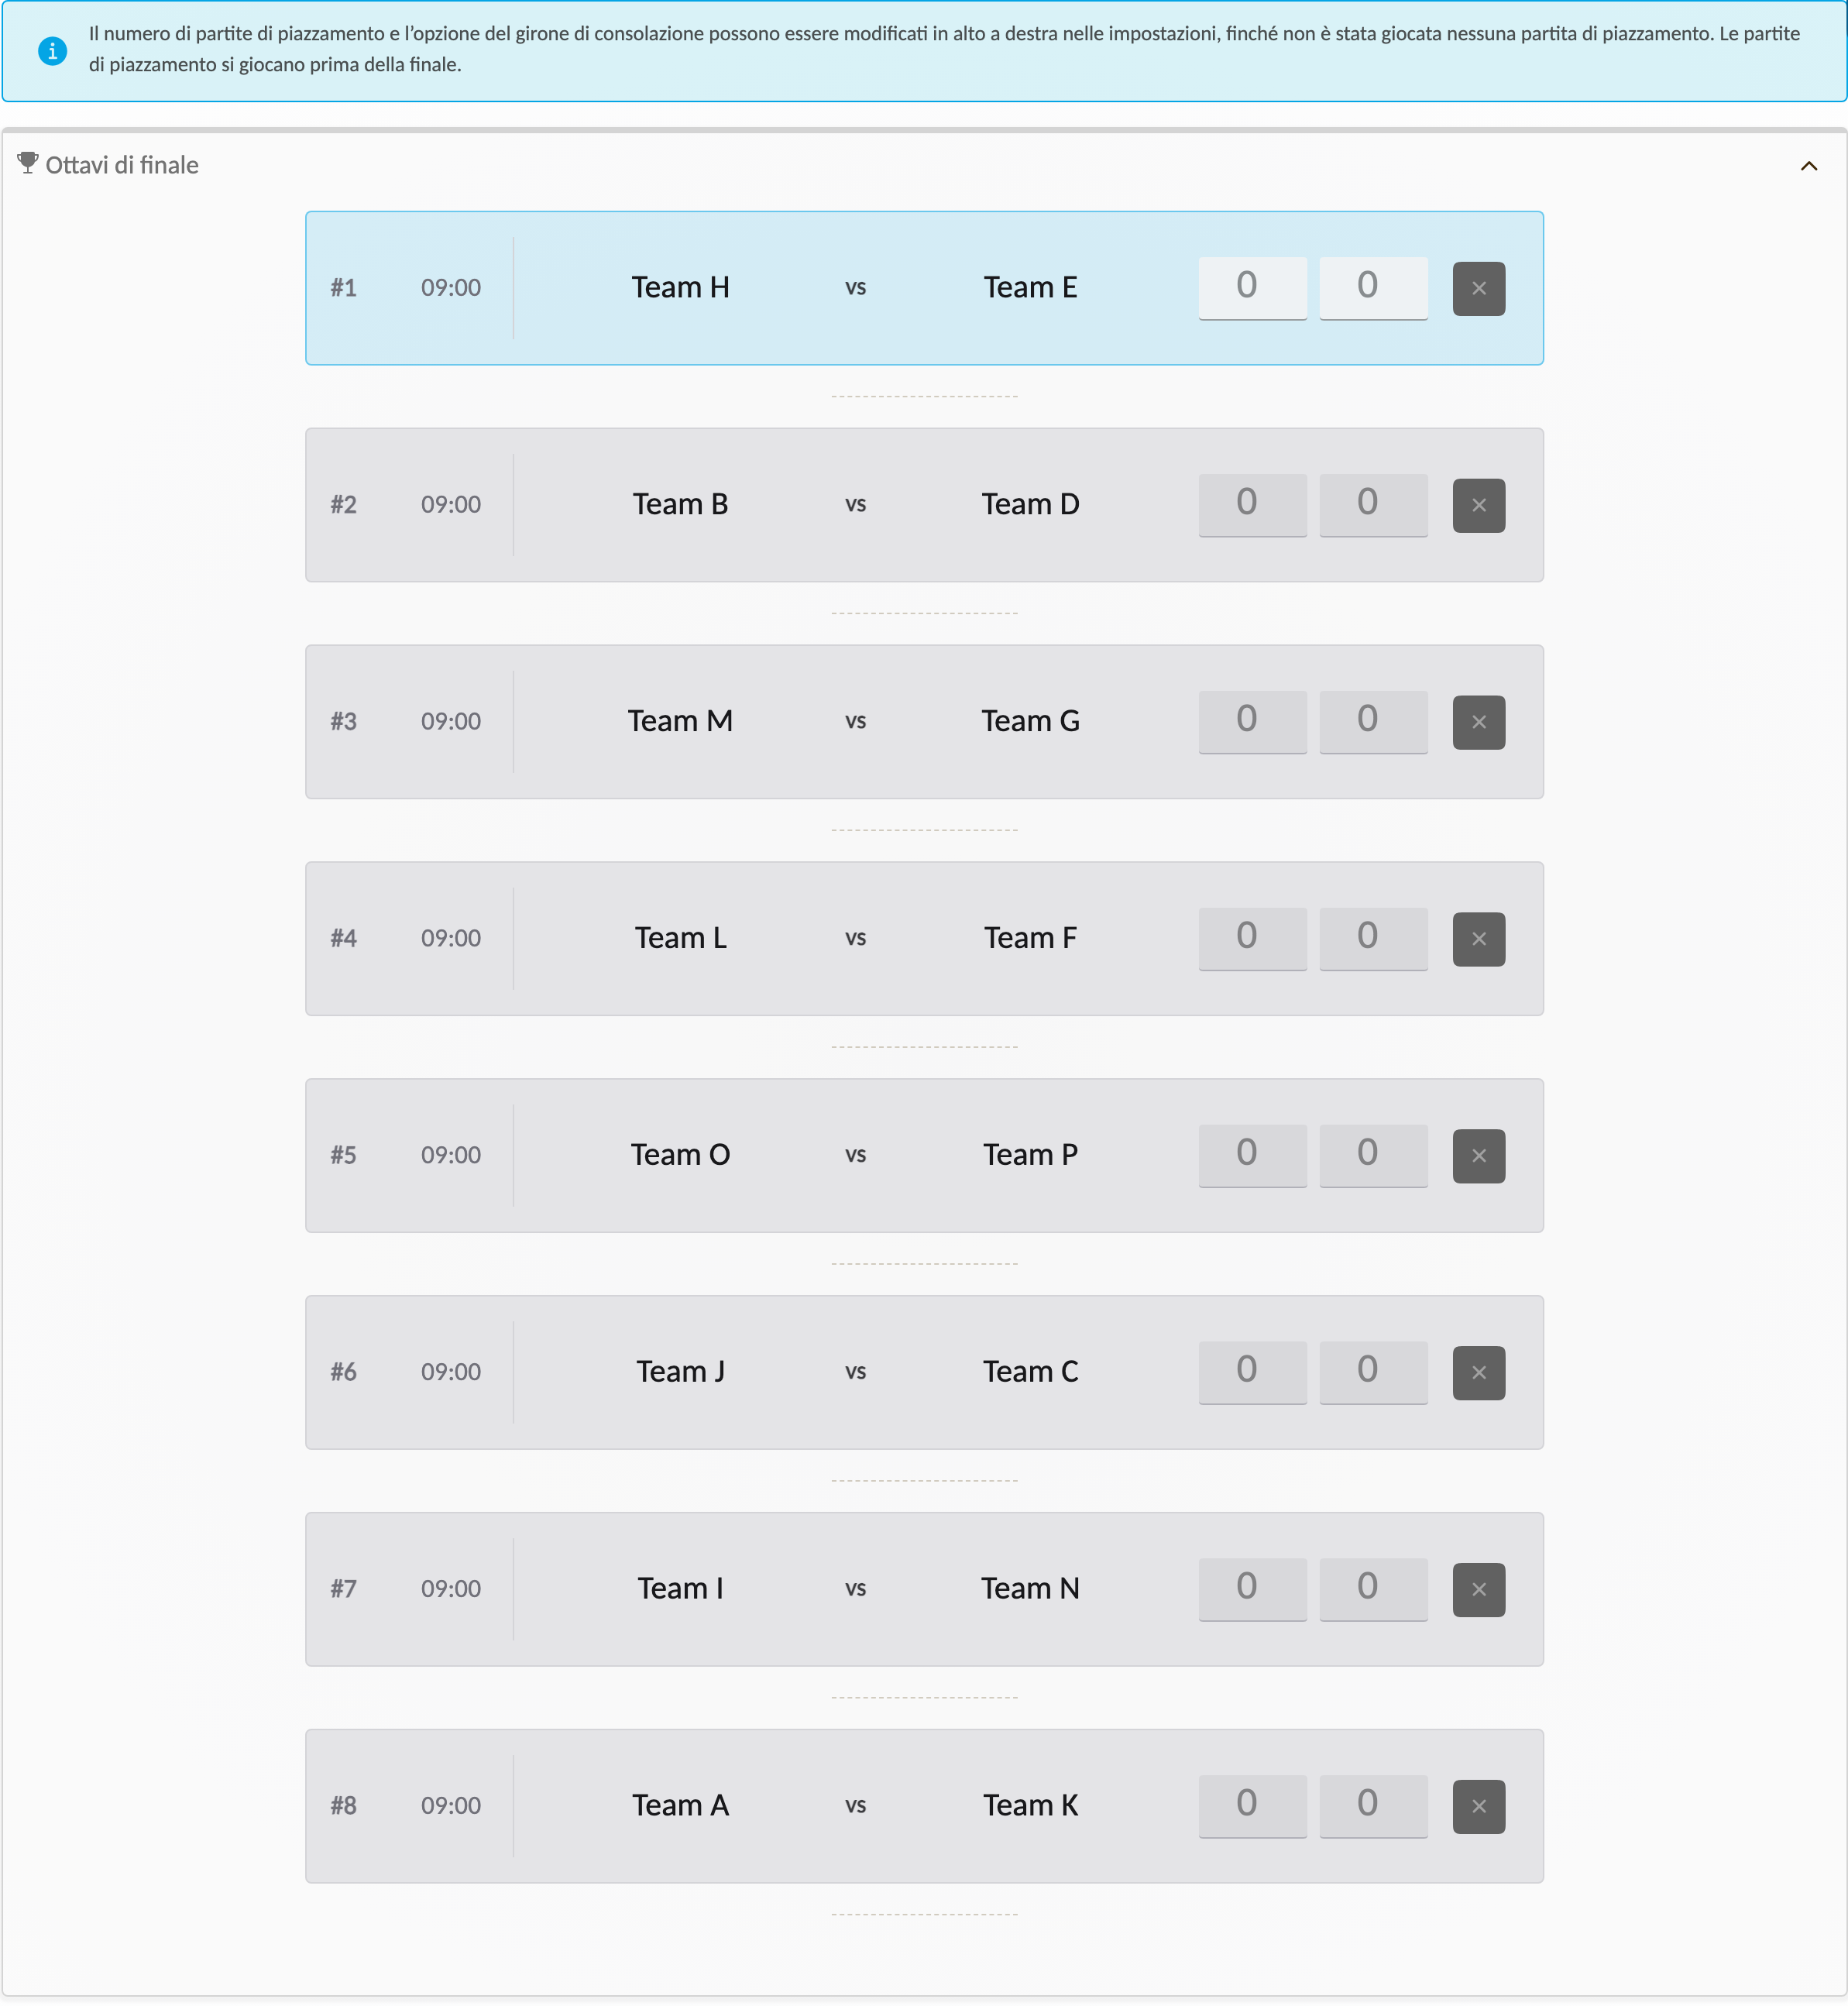Collapse the Ottavi di finale section
The image size is (1848, 2006).
click(x=1808, y=166)
